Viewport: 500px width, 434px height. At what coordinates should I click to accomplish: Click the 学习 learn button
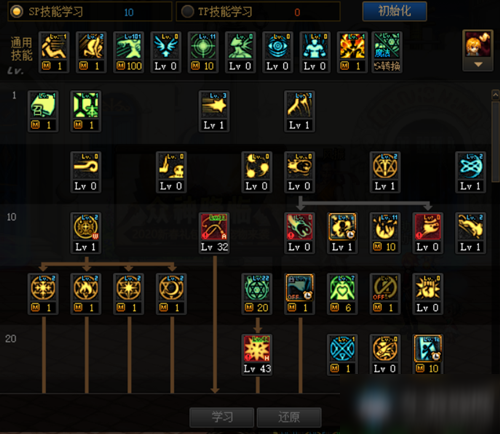(222, 417)
